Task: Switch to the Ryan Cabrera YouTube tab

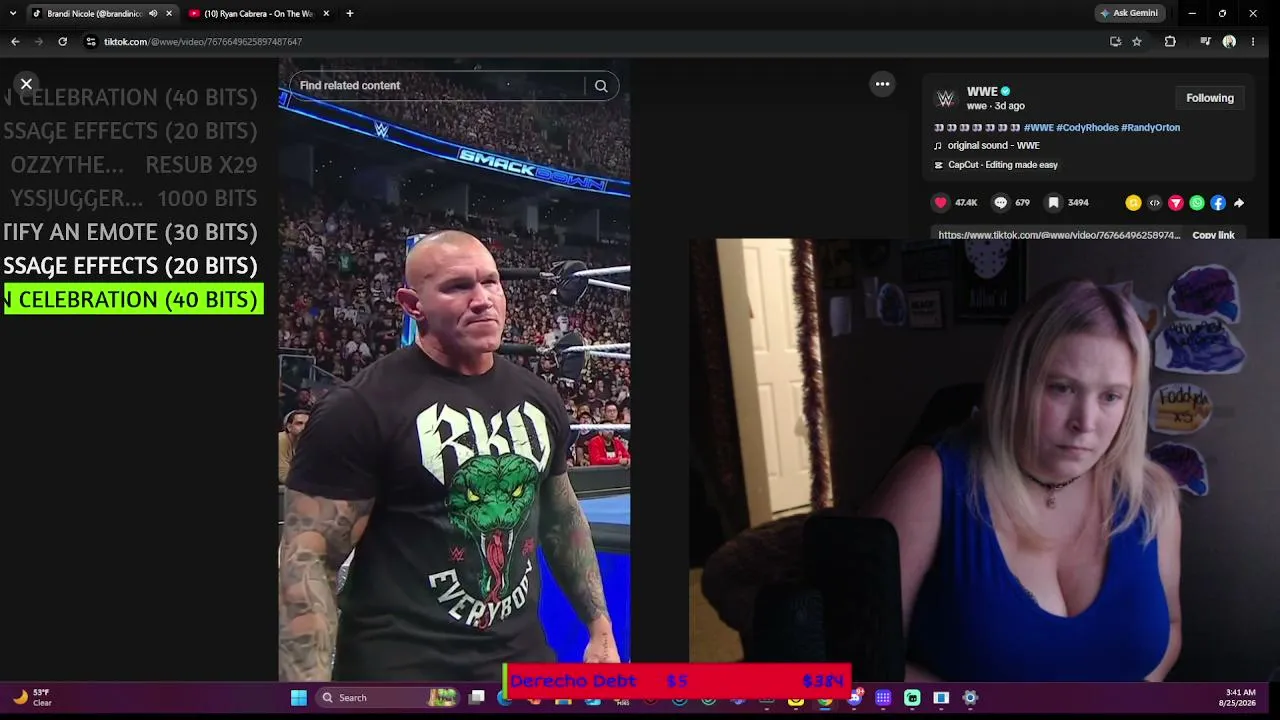Action: [259, 14]
